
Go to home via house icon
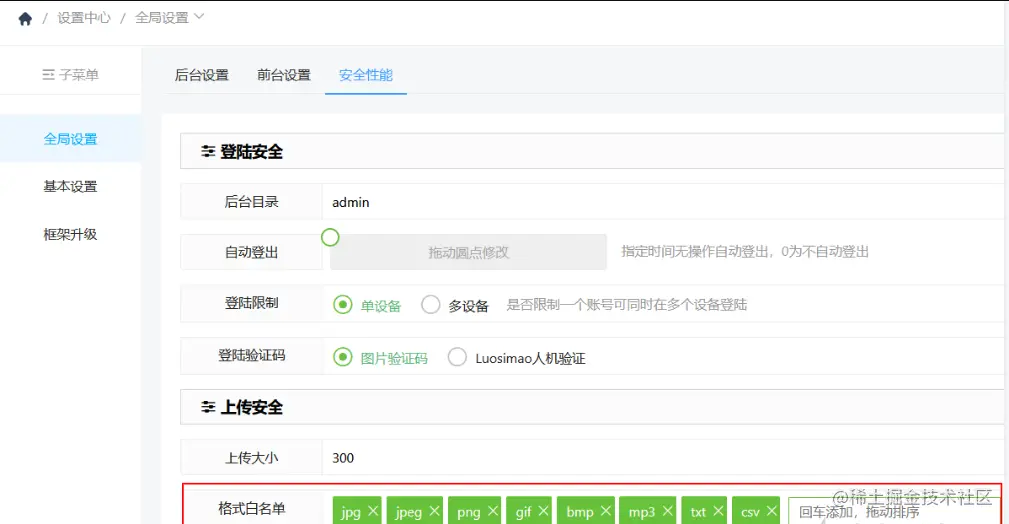25,19
